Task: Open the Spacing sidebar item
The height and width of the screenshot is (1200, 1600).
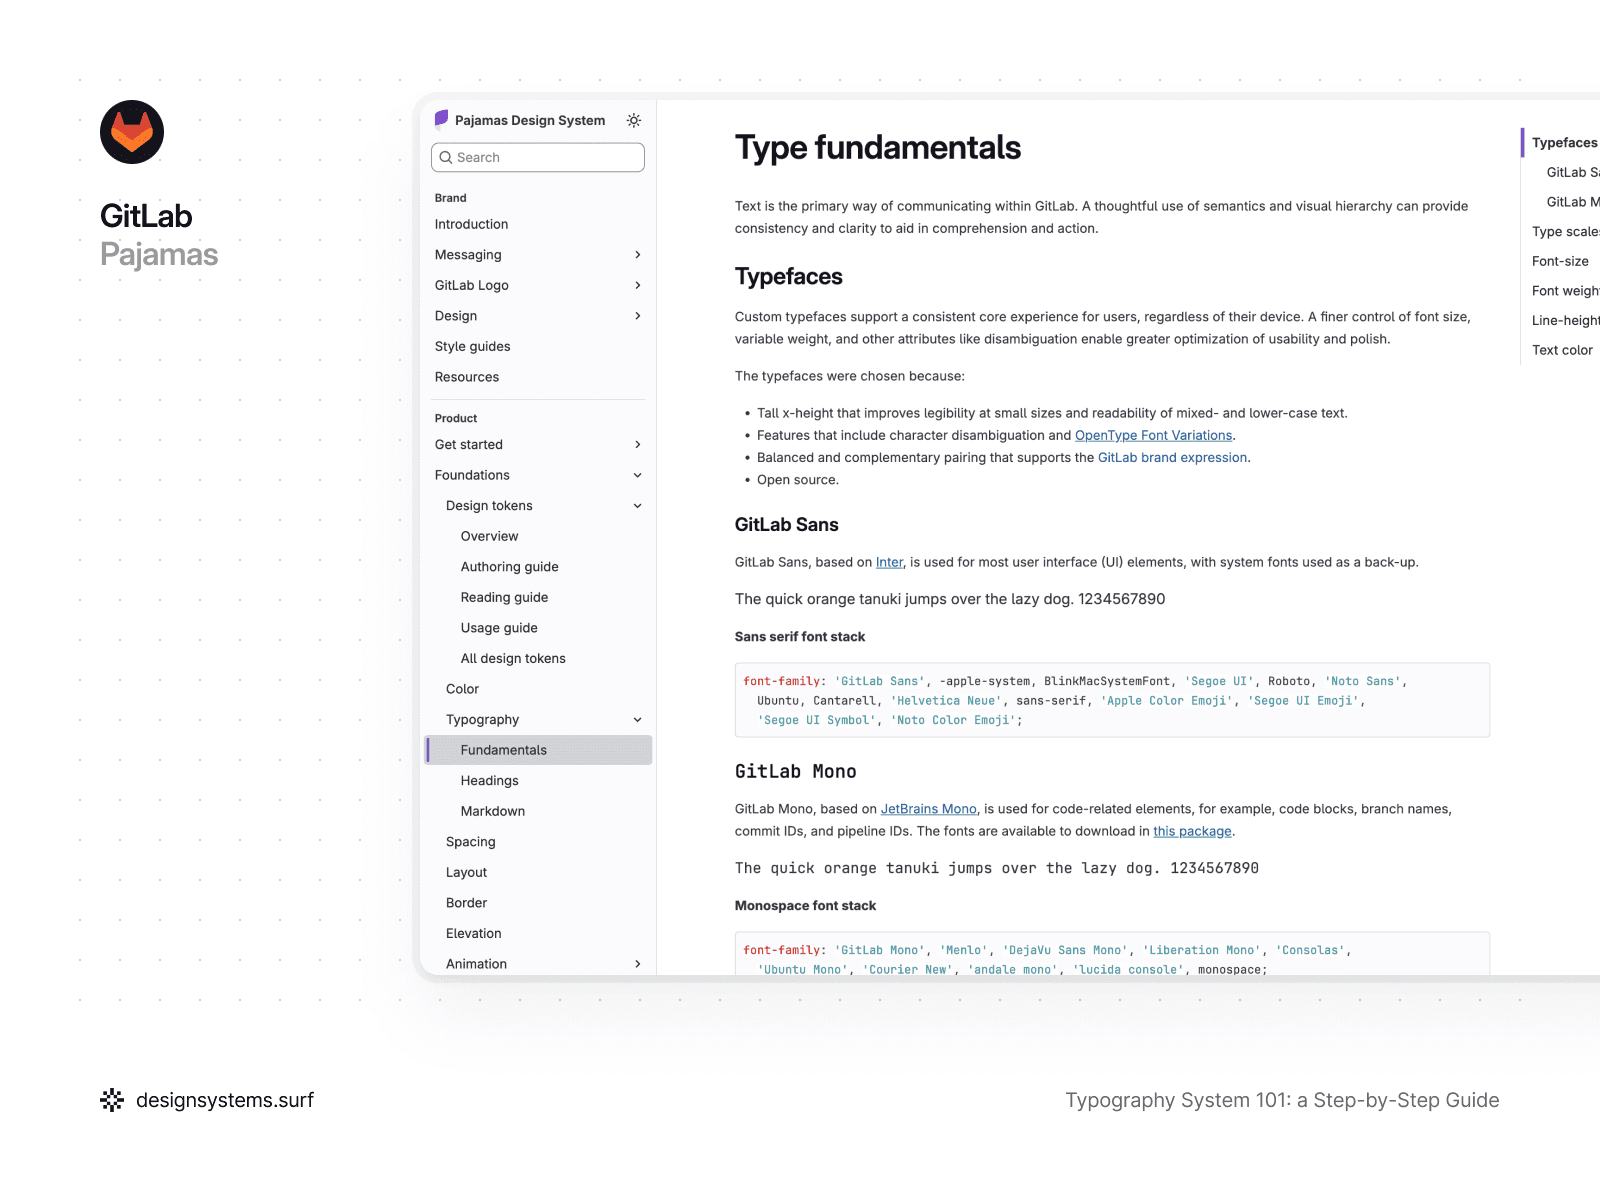Action: [x=470, y=842]
